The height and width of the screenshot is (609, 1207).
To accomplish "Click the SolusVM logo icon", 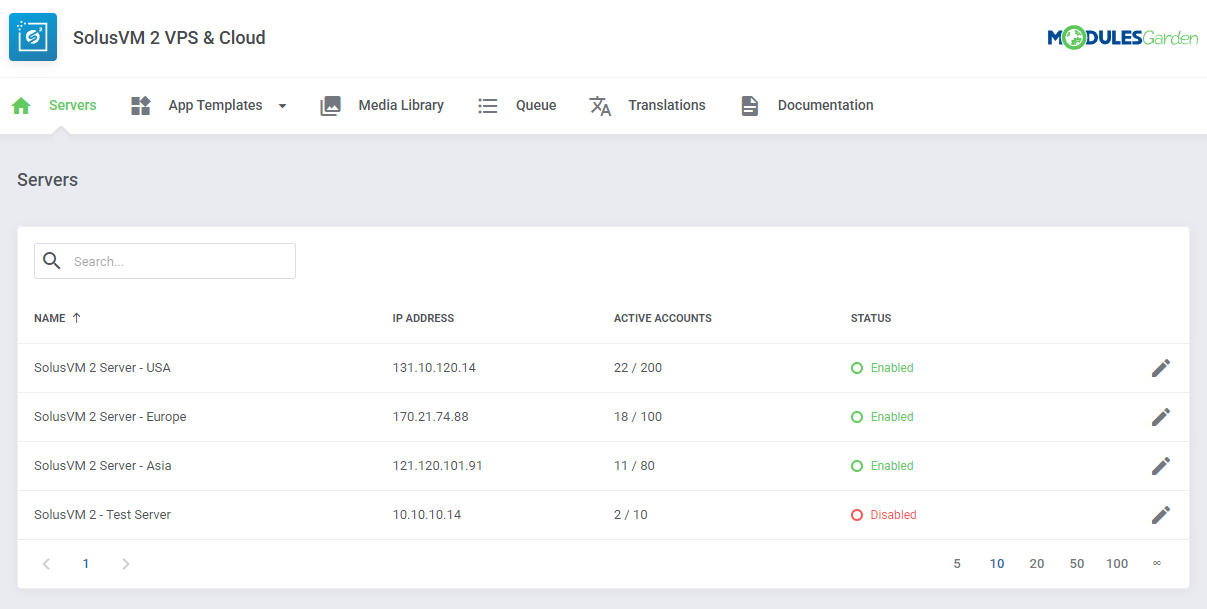I will [x=33, y=37].
